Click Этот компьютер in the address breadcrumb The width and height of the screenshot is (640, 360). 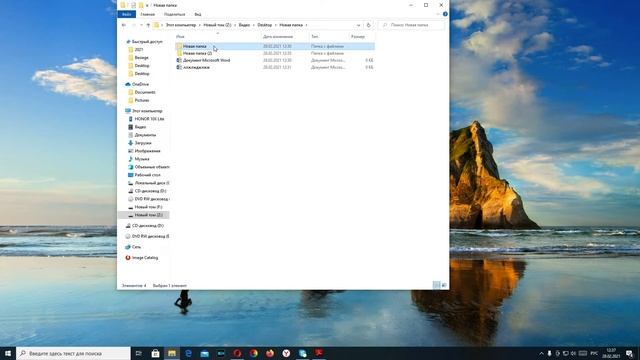pyautogui.click(x=181, y=25)
